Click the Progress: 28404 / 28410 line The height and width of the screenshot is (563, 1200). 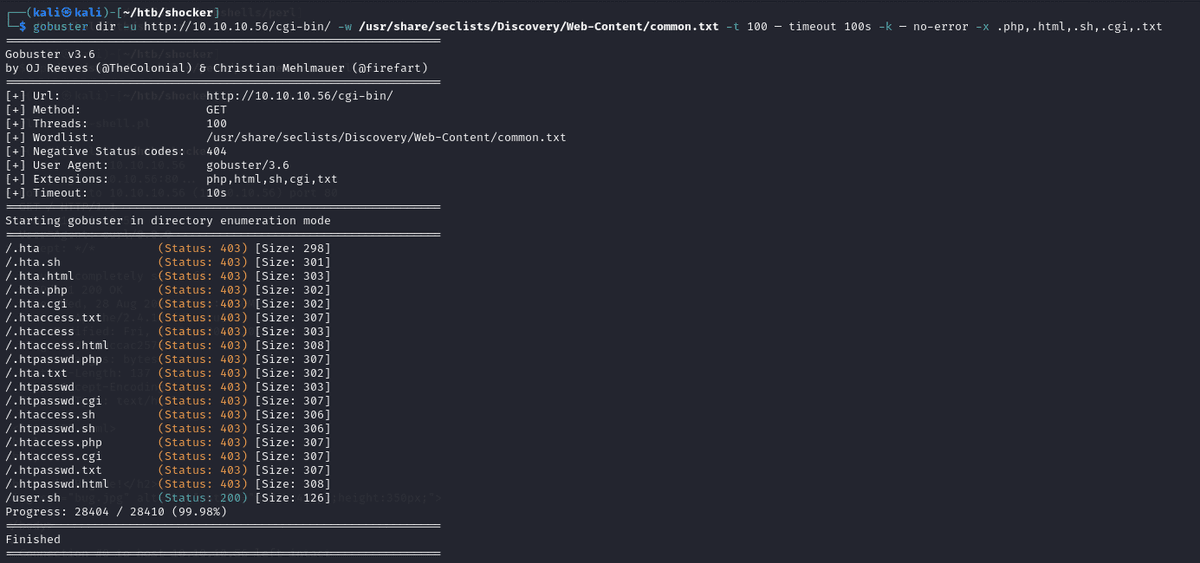pyautogui.click(x=115, y=511)
